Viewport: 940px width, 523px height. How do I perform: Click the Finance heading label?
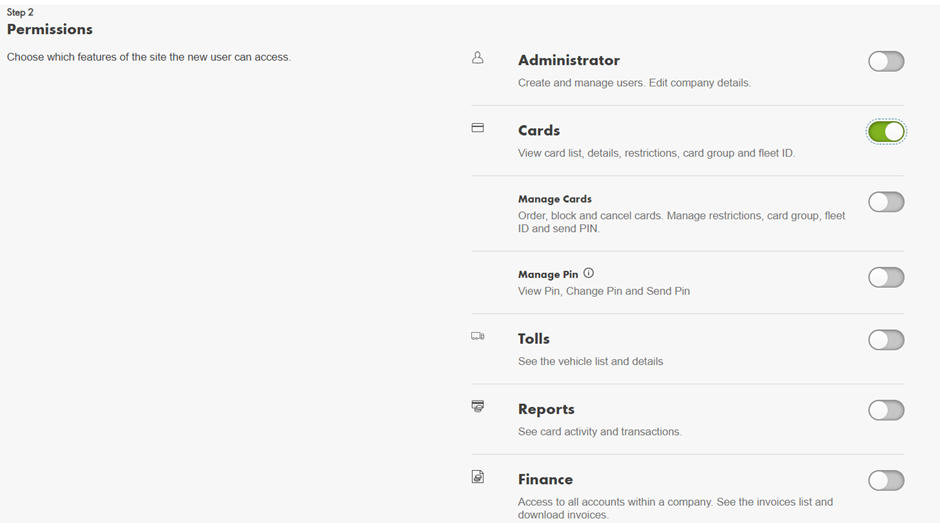click(x=545, y=479)
